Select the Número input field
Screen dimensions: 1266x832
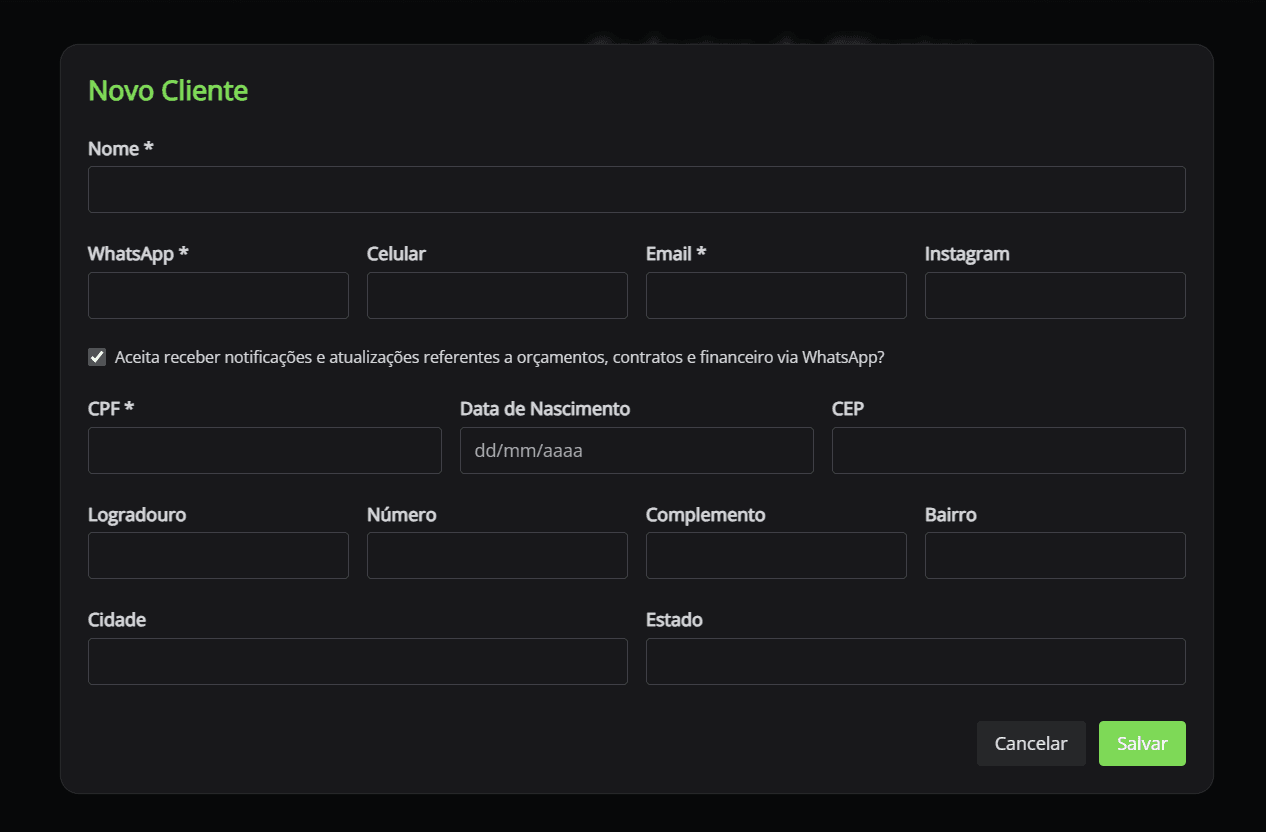(x=497, y=556)
